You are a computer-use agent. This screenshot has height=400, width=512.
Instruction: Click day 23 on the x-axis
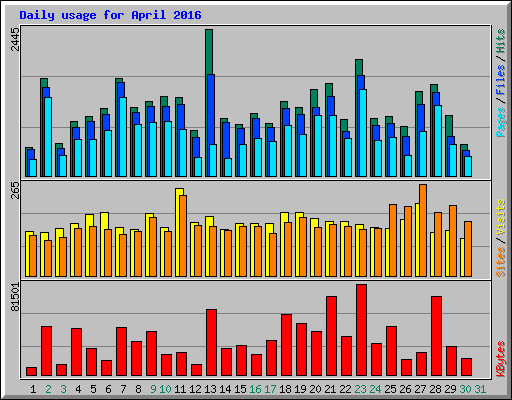click(x=360, y=389)
